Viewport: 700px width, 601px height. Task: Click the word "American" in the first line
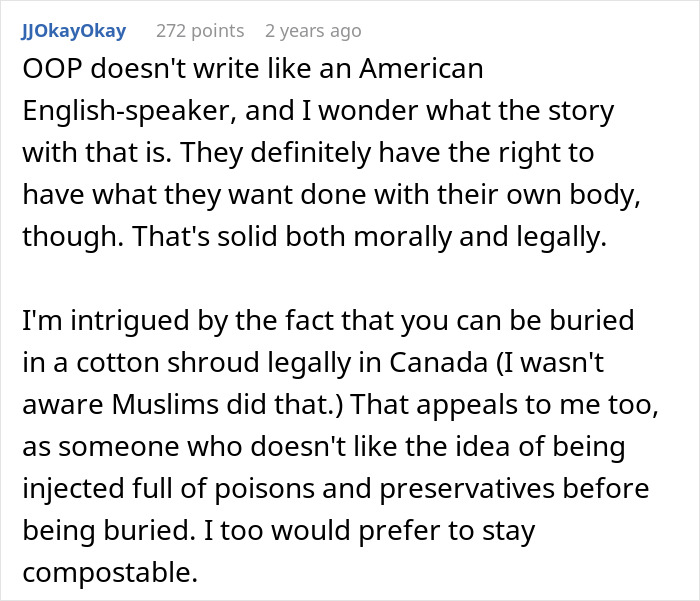coord(420,69)
